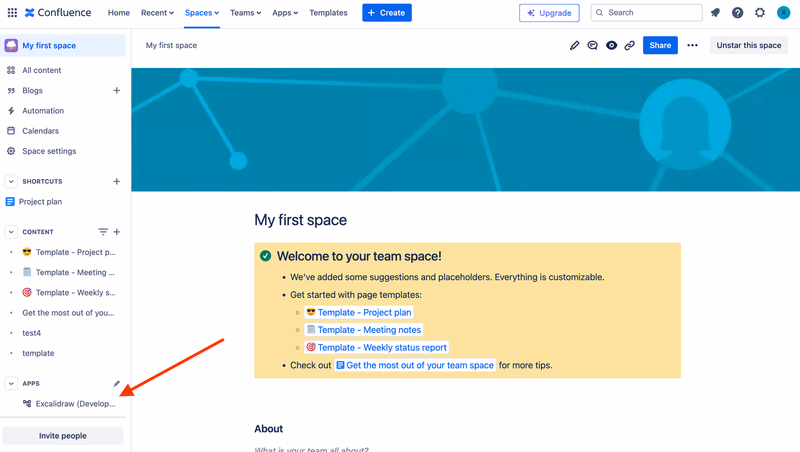Click the About heading
The height and width of the screenshot is (452, 800).
tap(269, 429)
